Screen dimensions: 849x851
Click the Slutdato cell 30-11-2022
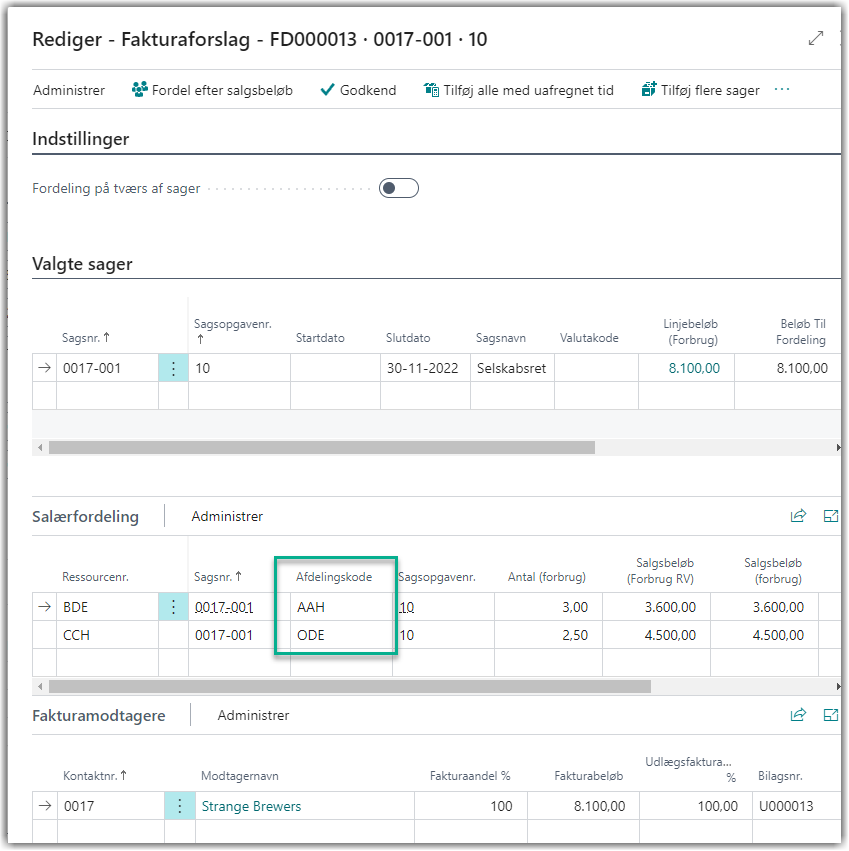pyautogui.click(x=426, y=369)
